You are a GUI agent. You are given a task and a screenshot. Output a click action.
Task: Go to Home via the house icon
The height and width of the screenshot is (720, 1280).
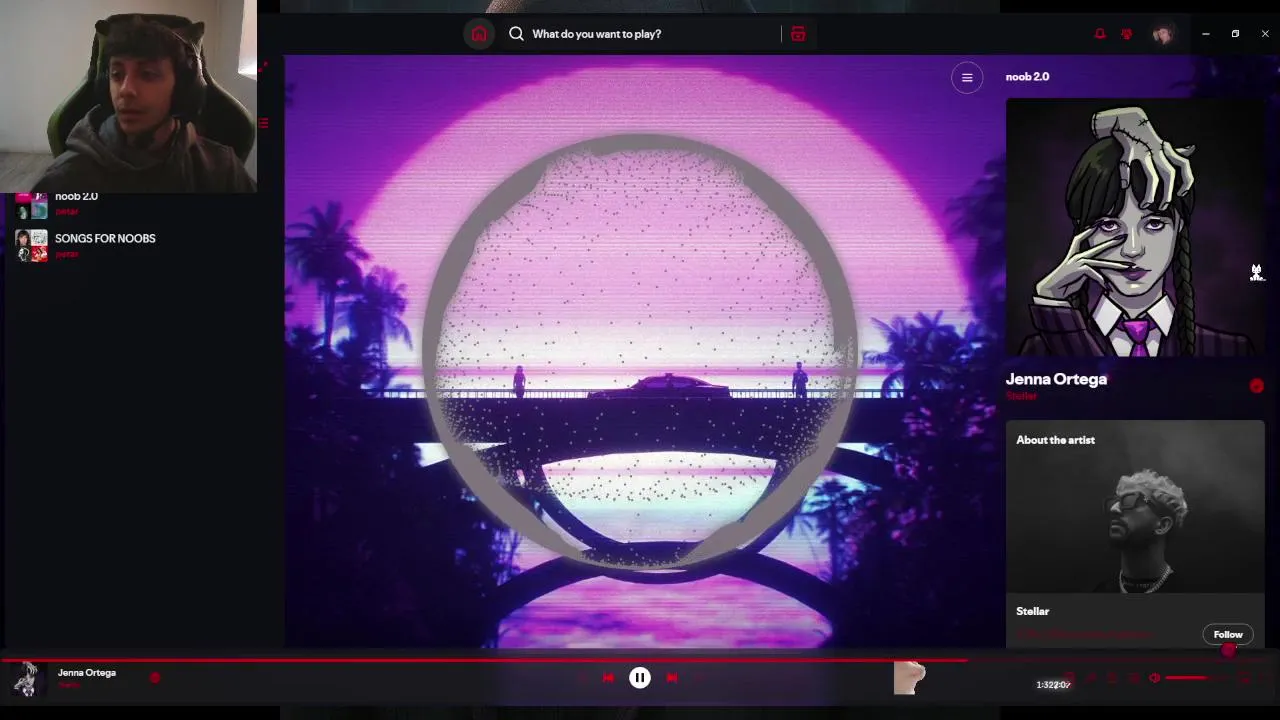coord(479,34)
